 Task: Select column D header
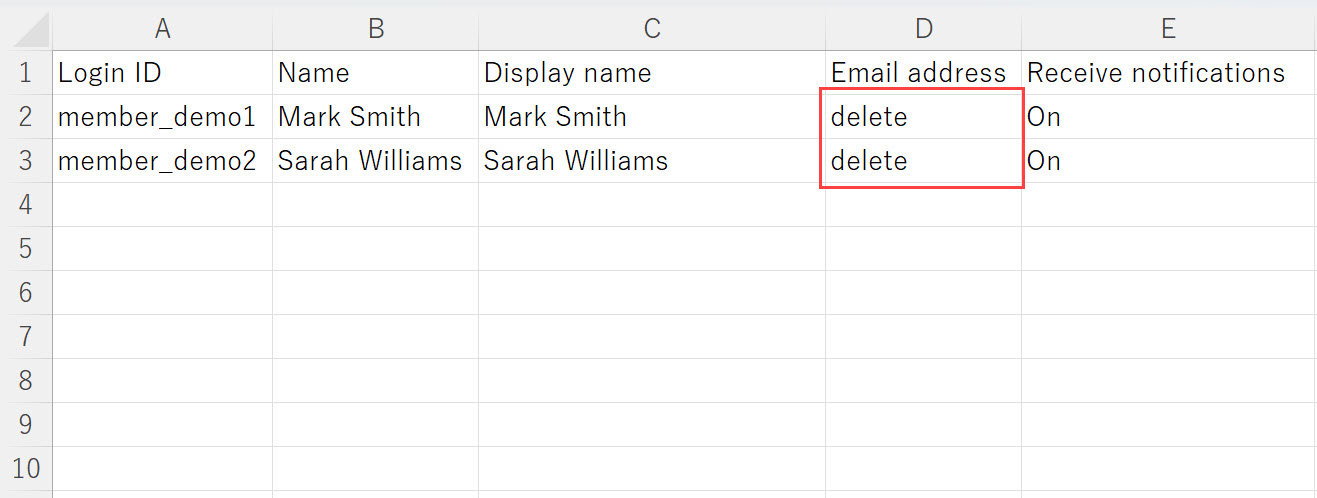923,29
